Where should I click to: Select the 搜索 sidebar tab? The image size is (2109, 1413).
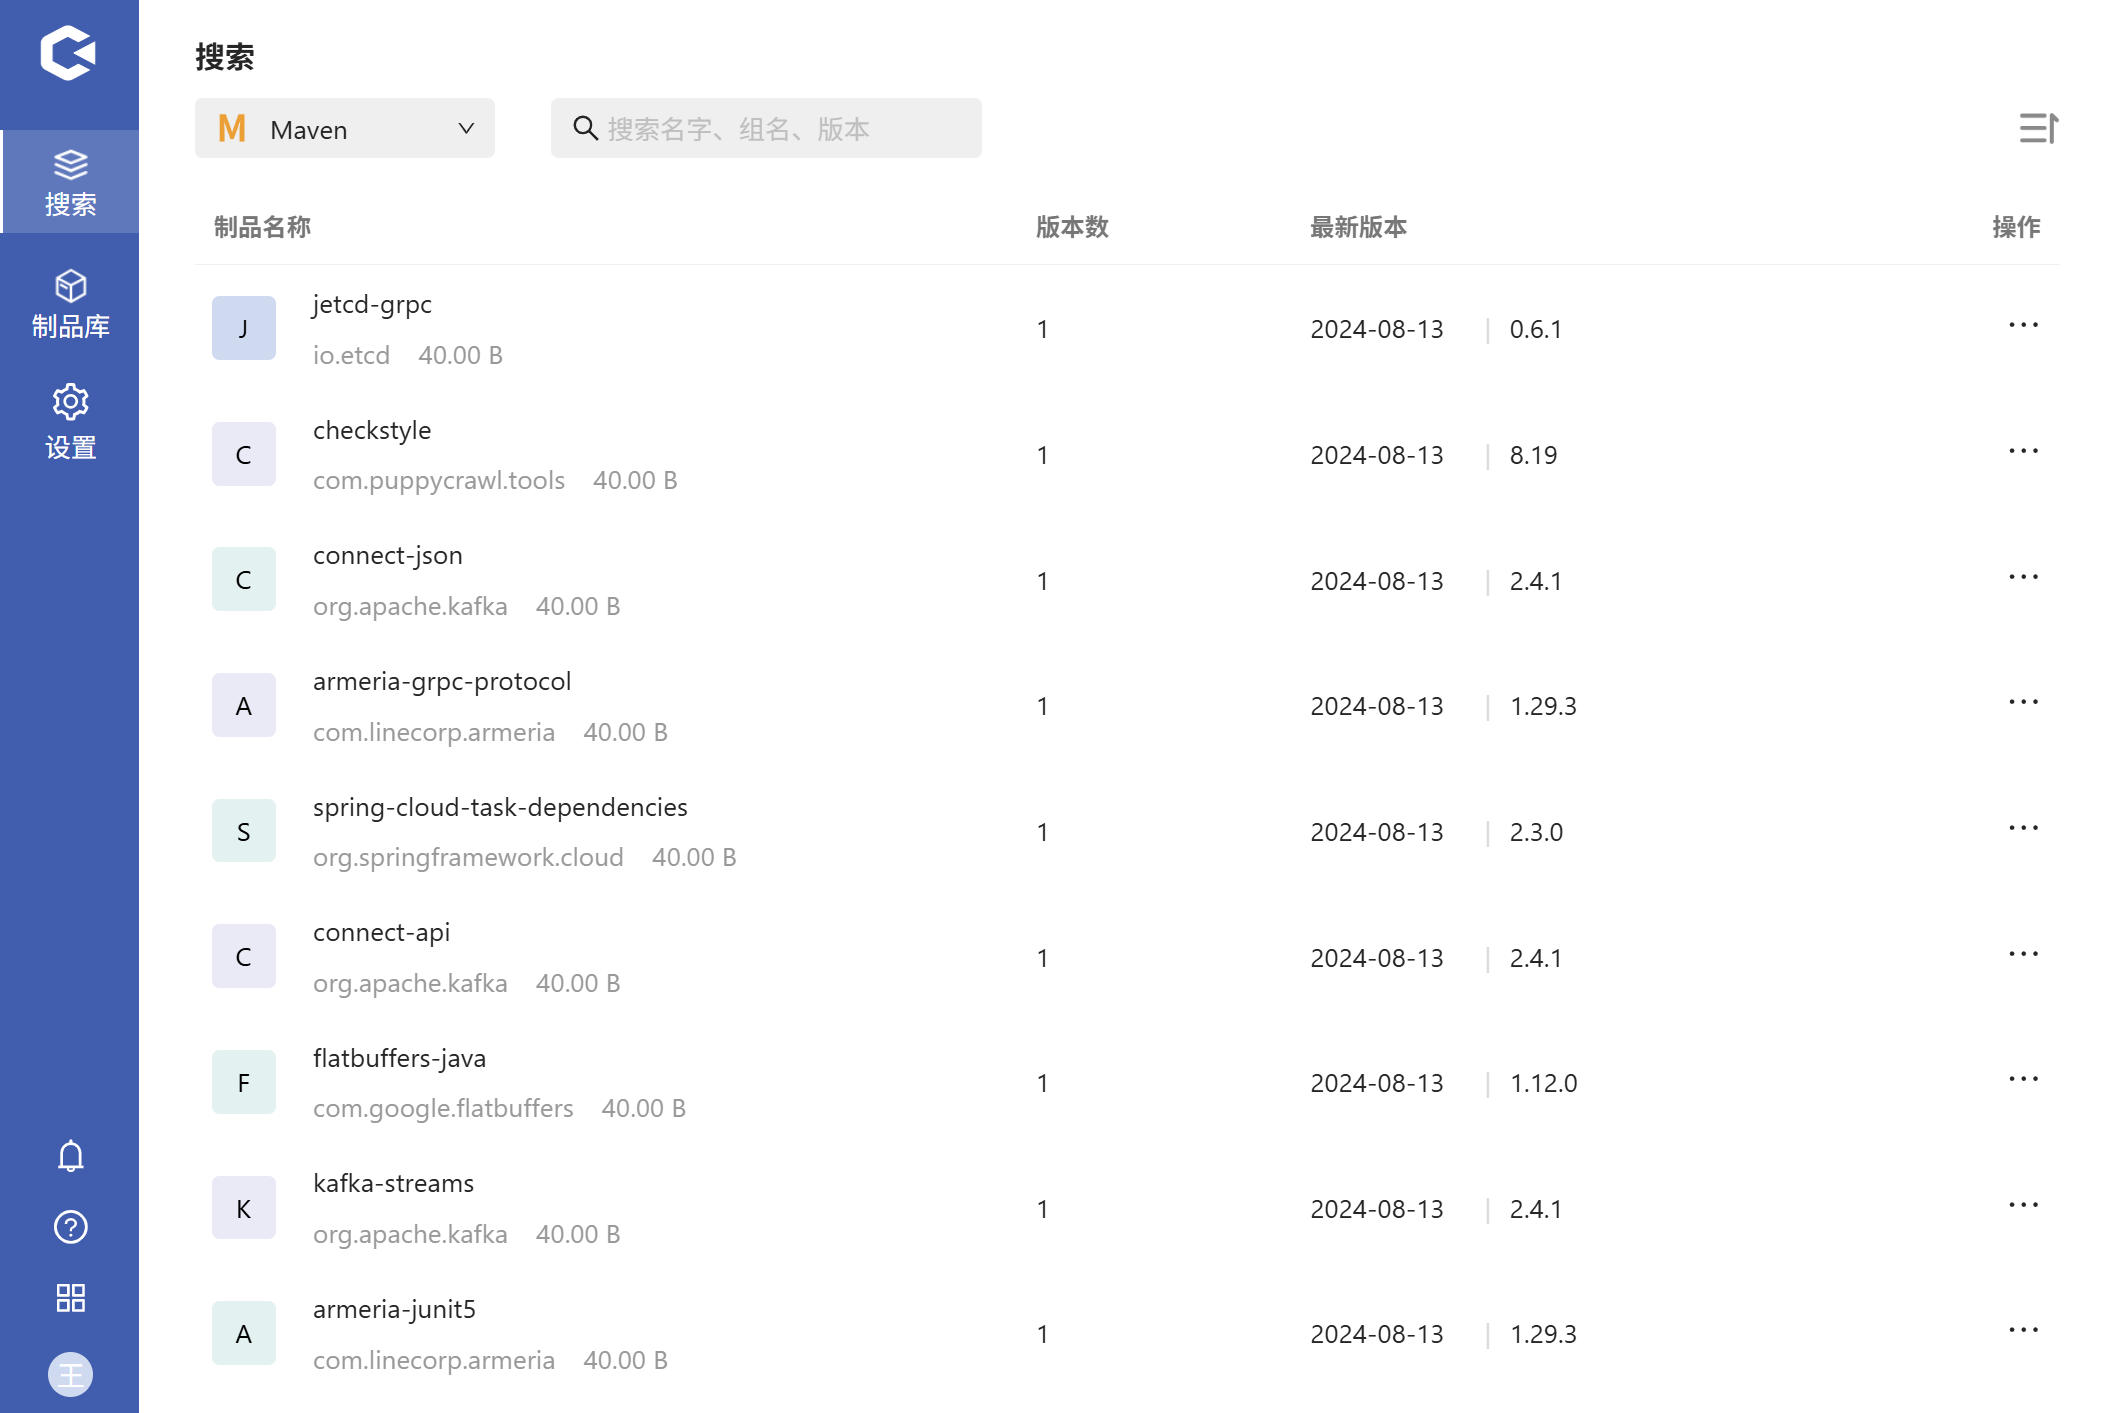pos(70,182)
